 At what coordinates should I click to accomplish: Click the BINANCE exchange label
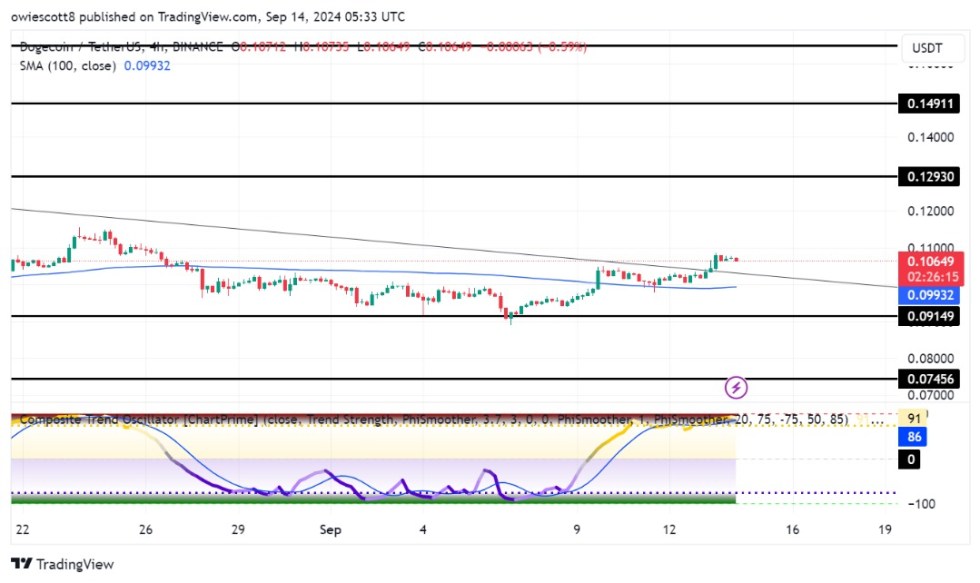195,45
